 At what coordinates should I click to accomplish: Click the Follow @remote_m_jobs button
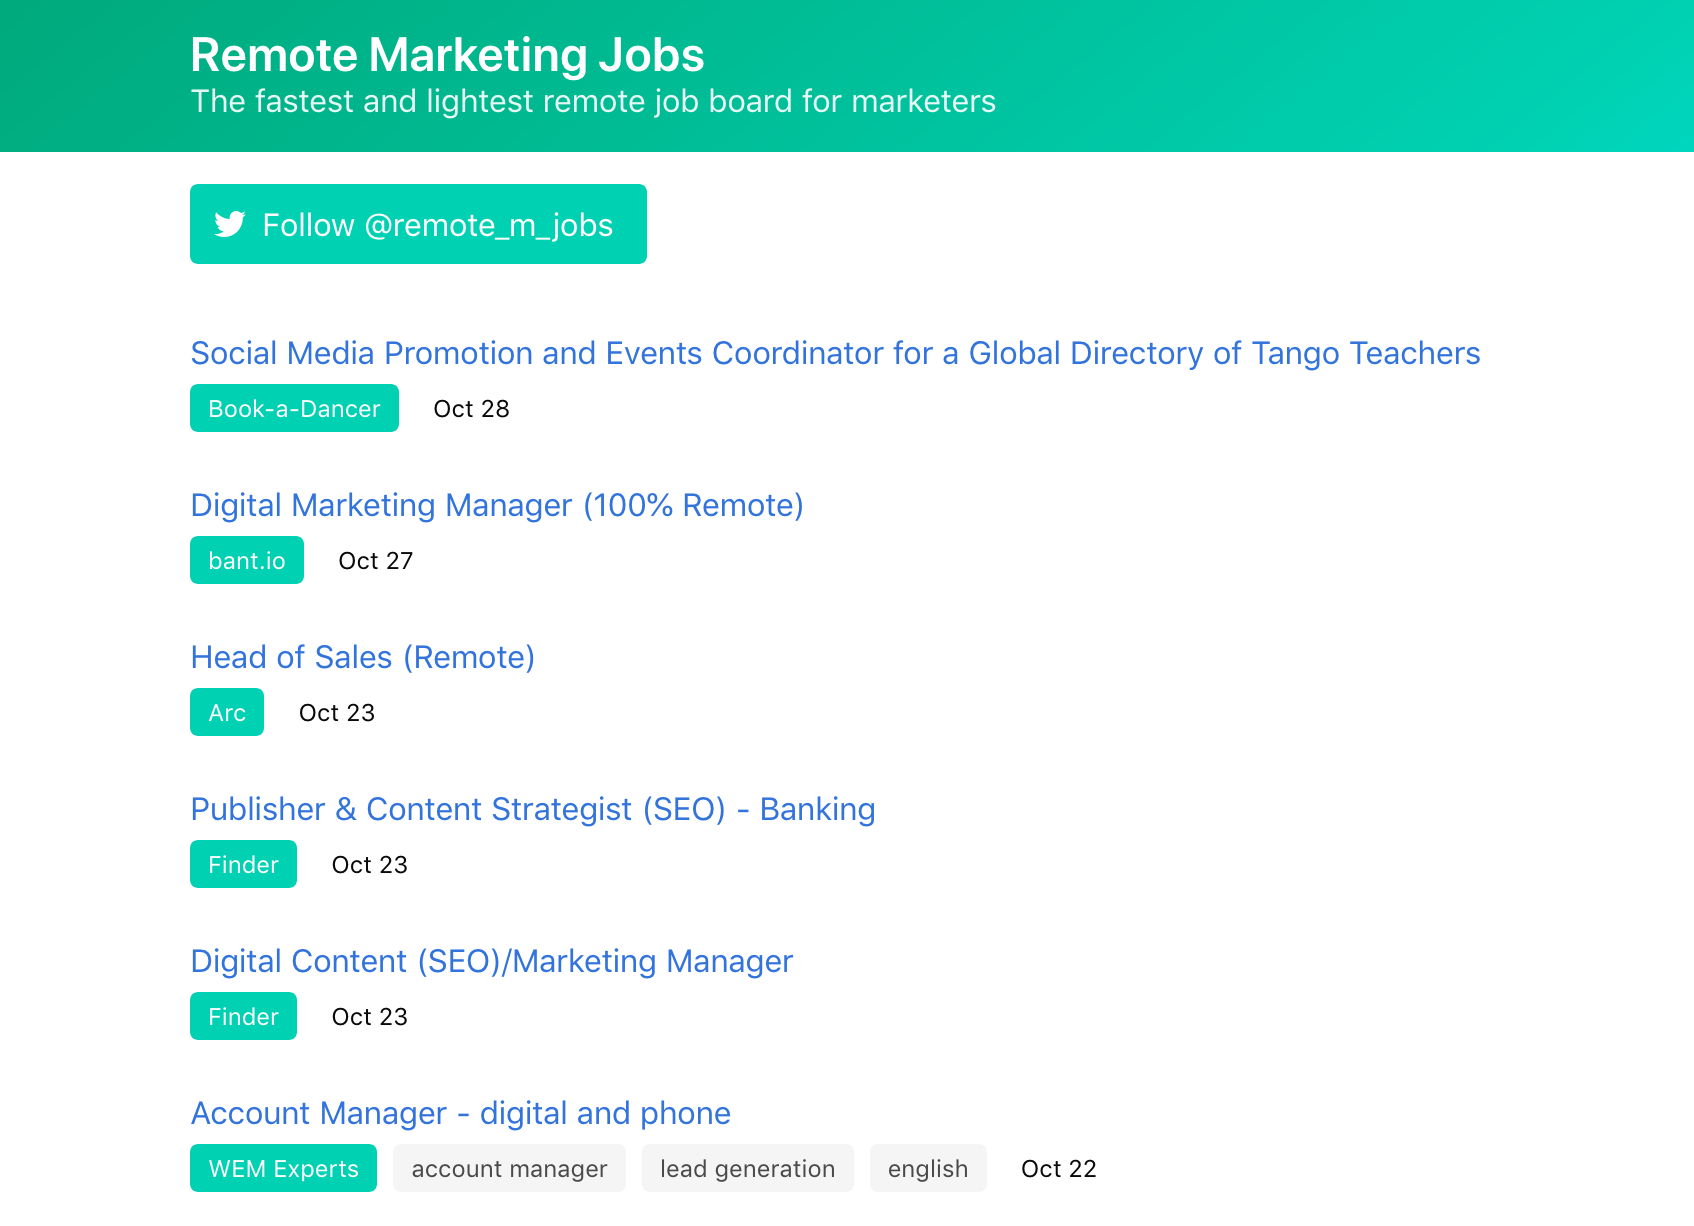pos(418,224)
